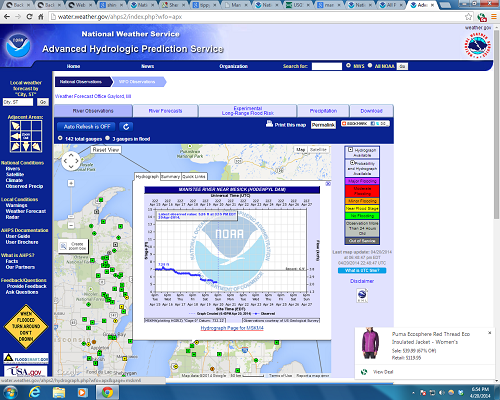Open the browser home page icon
This screenshot has width=500, height=400.
click(x=40, y=17)
